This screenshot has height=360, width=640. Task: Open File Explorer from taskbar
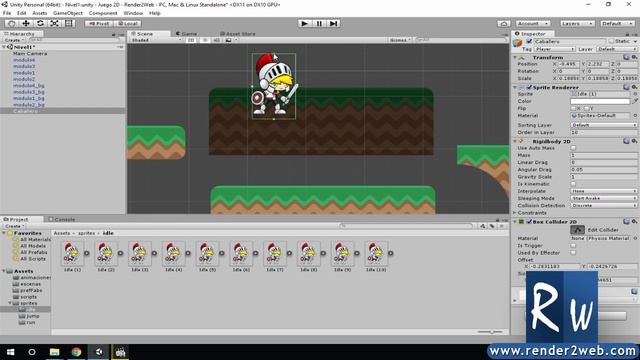pos(54,352)
